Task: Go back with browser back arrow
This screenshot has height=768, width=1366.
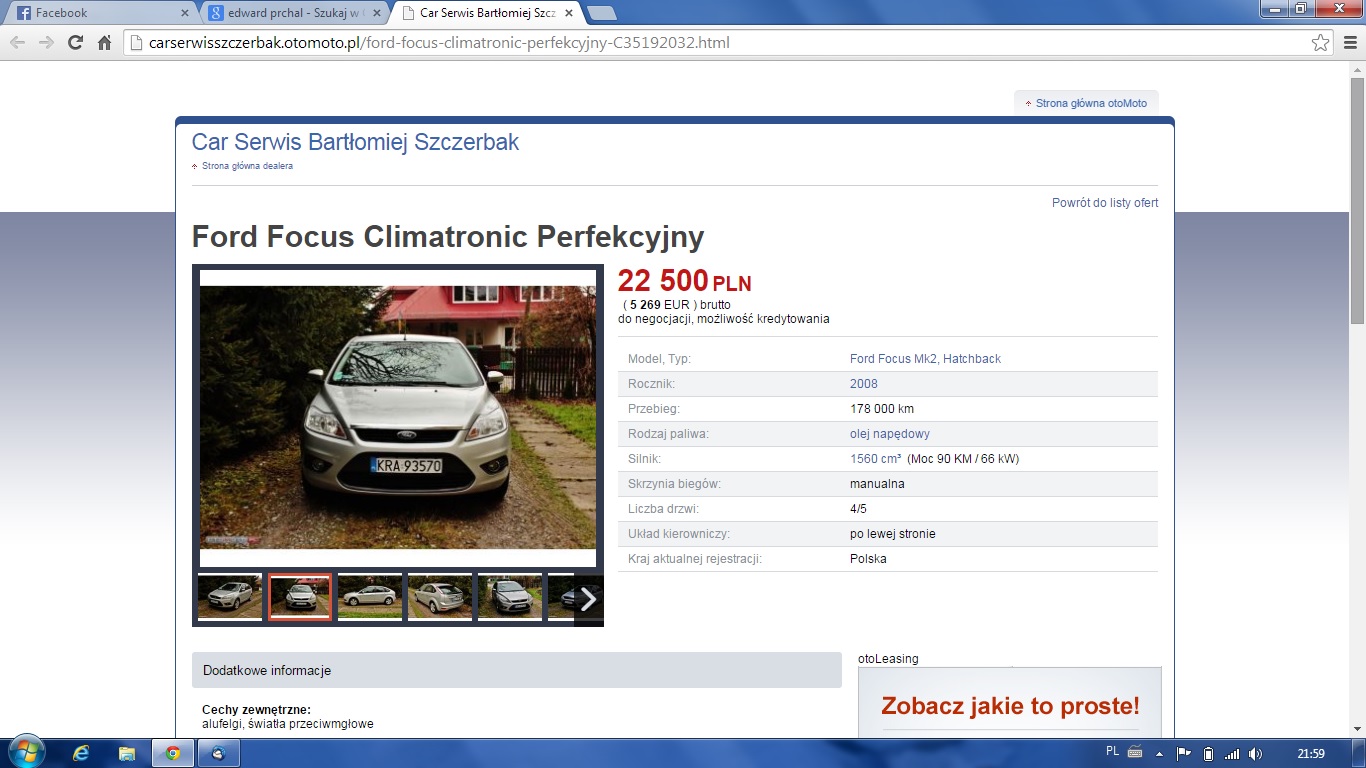Action: [17, 43]
